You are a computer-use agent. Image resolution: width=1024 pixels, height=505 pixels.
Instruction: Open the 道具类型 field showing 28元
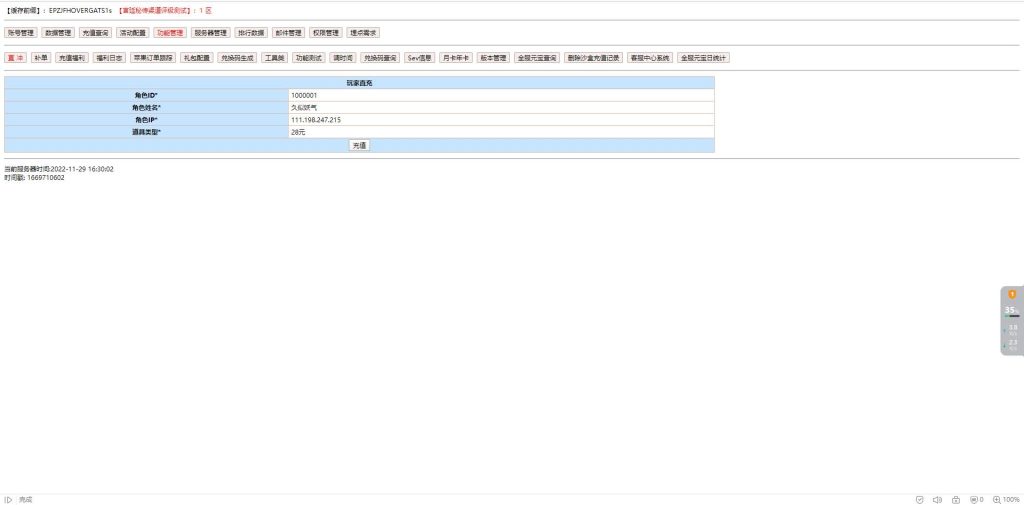pyautogui.click(x=500, y=132)
